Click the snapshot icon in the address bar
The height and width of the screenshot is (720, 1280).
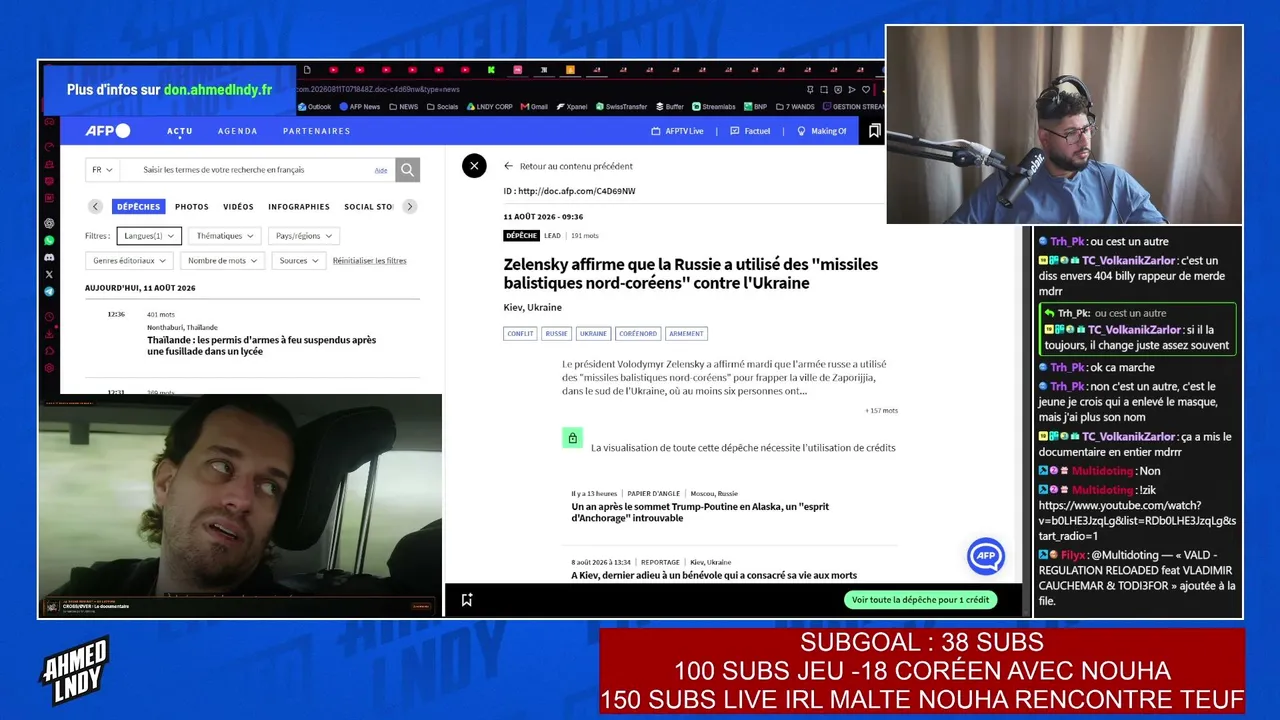point(826,89)
